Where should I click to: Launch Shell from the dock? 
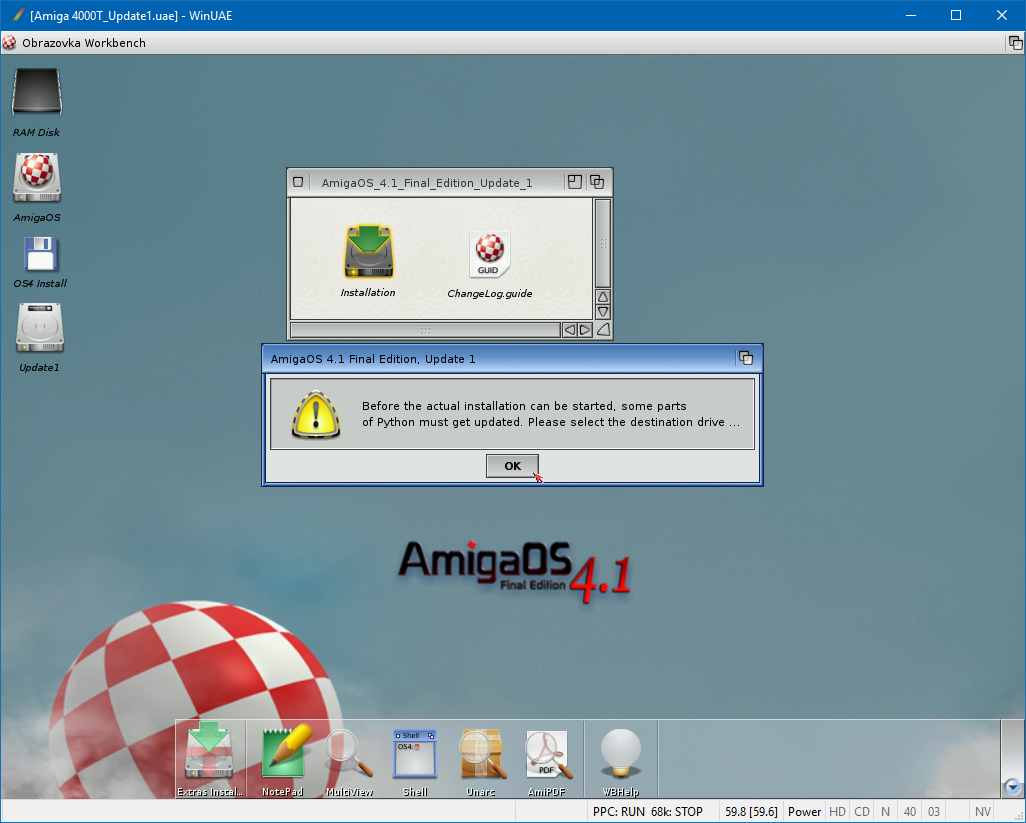coord(415,755)
